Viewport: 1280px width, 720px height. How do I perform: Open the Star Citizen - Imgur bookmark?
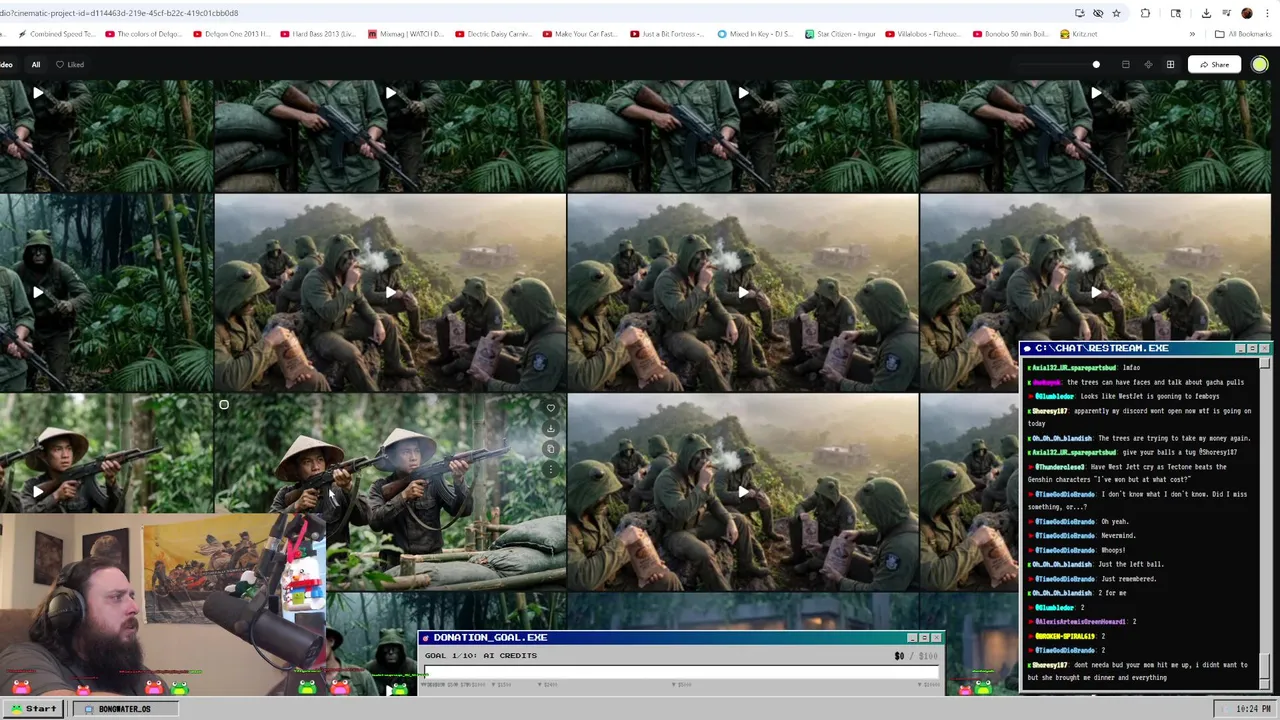coord(840,34)
